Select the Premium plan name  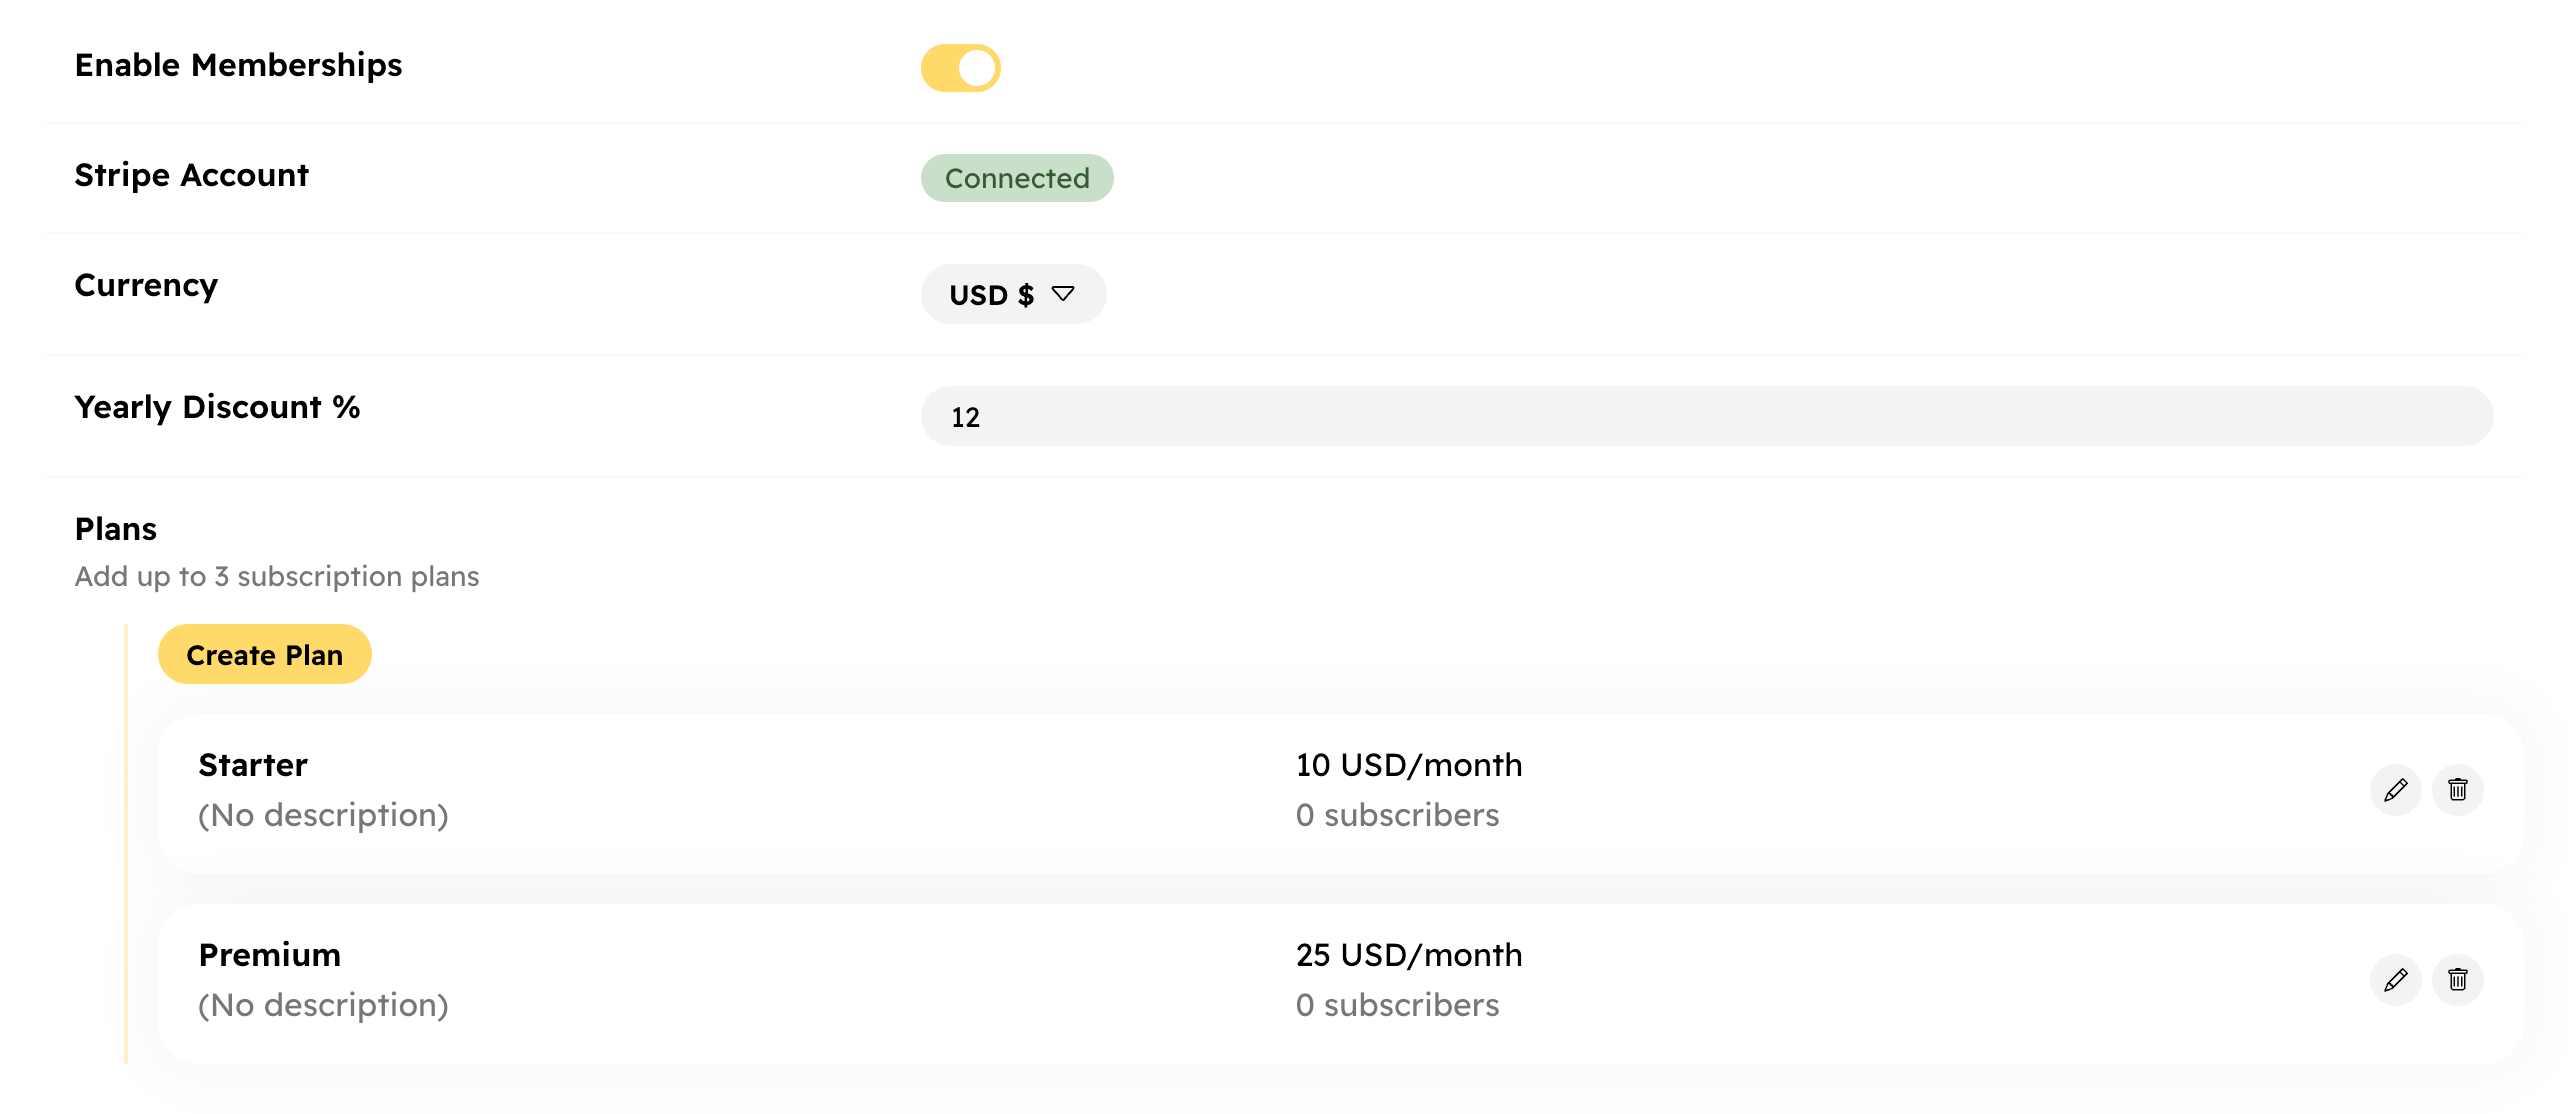[x=269, y=955]
